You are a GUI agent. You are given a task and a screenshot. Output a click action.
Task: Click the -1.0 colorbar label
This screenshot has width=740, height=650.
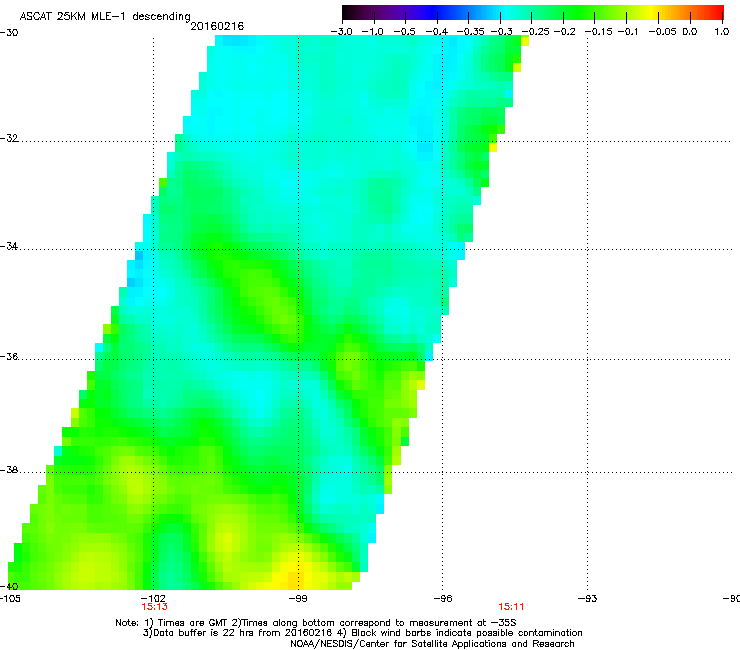[372, 32]
